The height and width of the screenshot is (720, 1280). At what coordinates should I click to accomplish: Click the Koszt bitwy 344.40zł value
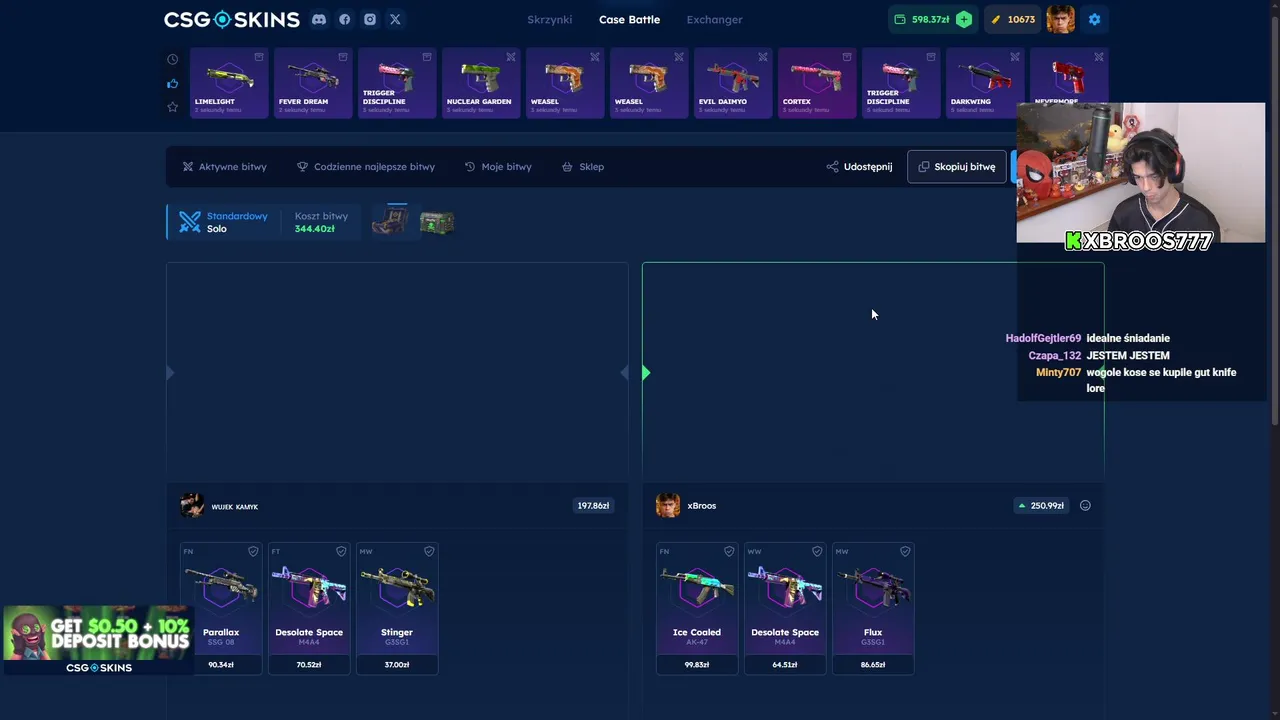tap(314, 229)
